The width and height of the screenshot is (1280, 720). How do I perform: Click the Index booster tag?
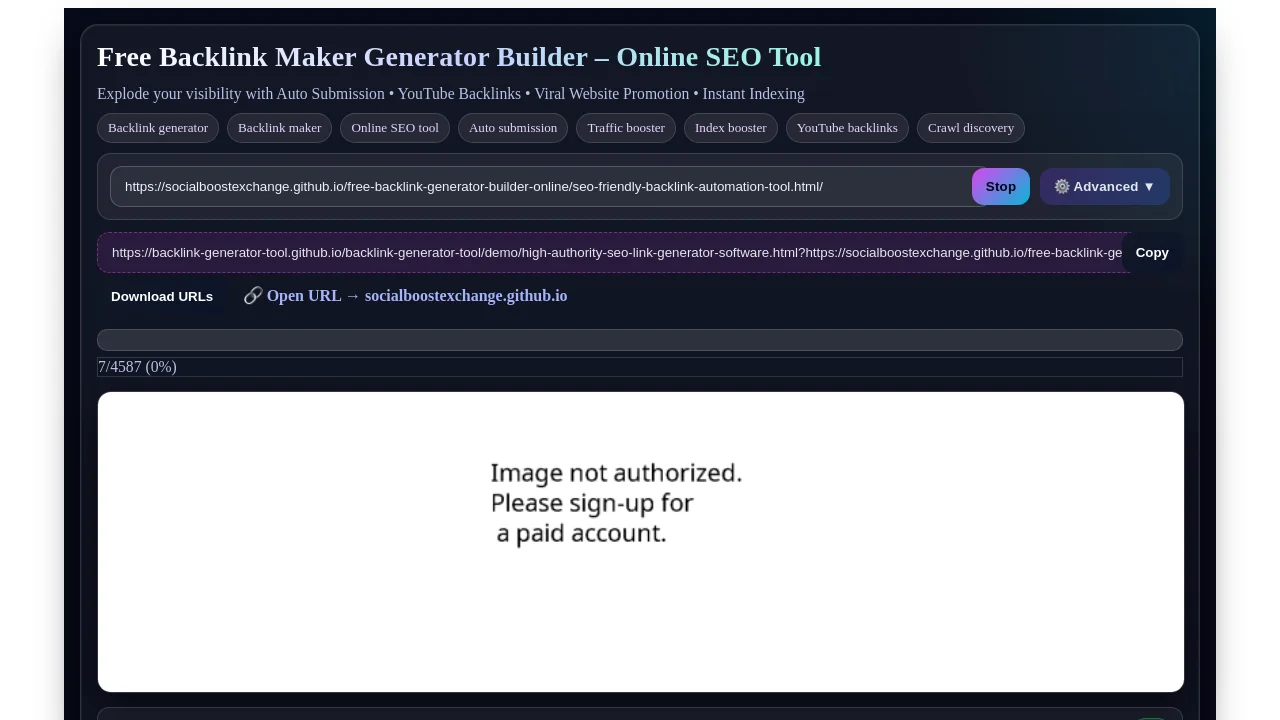coord(731,128)
